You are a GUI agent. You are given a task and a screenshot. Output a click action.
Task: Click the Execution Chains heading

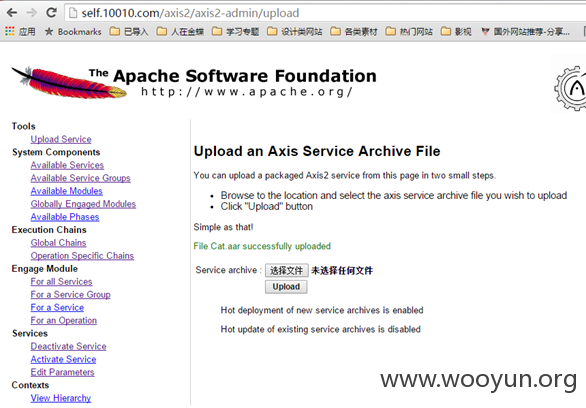(49, 230)
